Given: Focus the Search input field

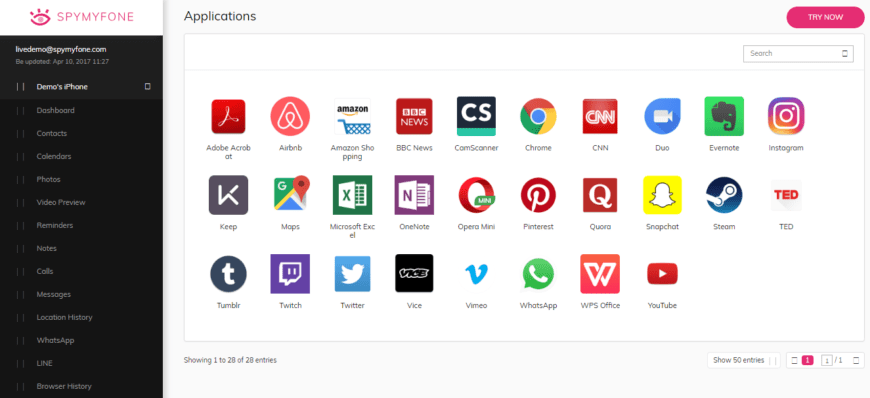Looking at the screenshot, I should (x=798, y=54).
